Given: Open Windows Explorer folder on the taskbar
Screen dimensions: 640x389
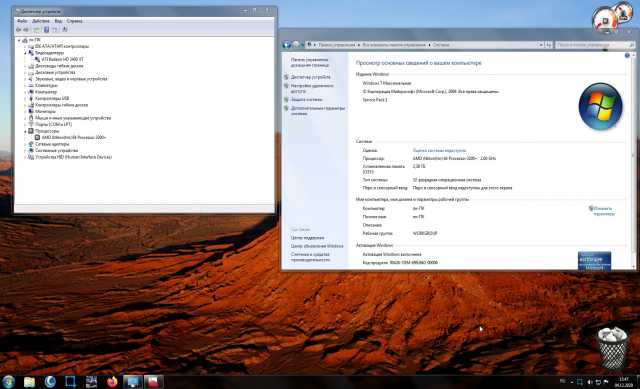Looking at the screenshot, I should (29, 382).
